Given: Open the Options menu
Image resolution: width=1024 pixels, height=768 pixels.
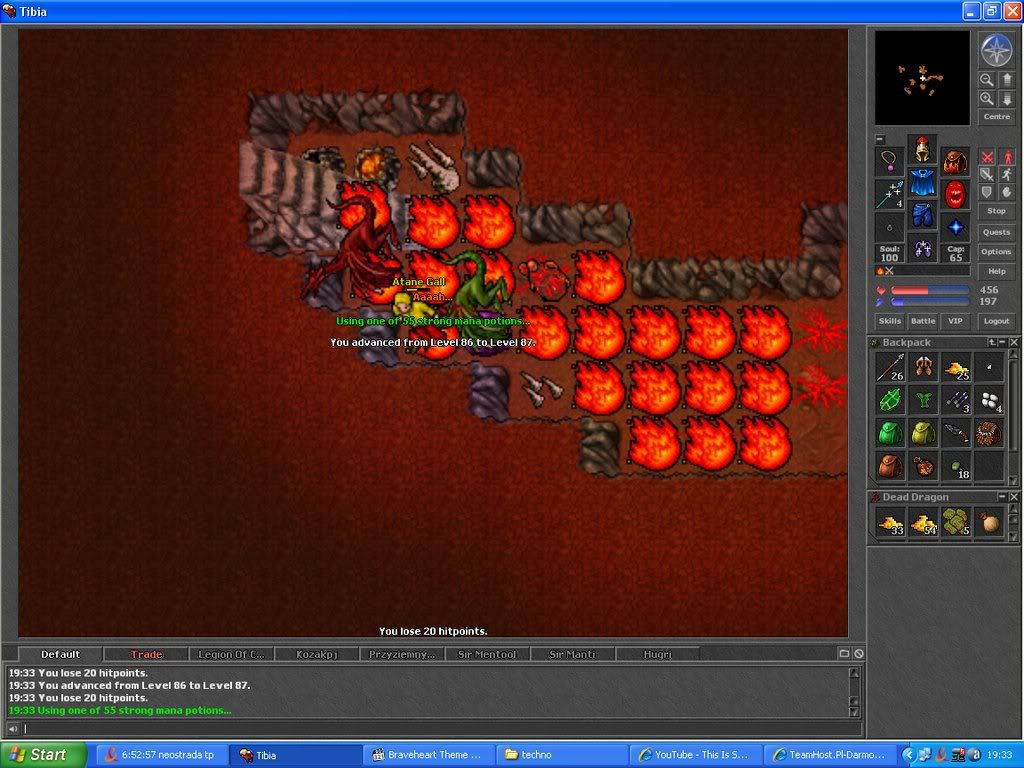Looking at the screenshot, I should click(997, 251).
